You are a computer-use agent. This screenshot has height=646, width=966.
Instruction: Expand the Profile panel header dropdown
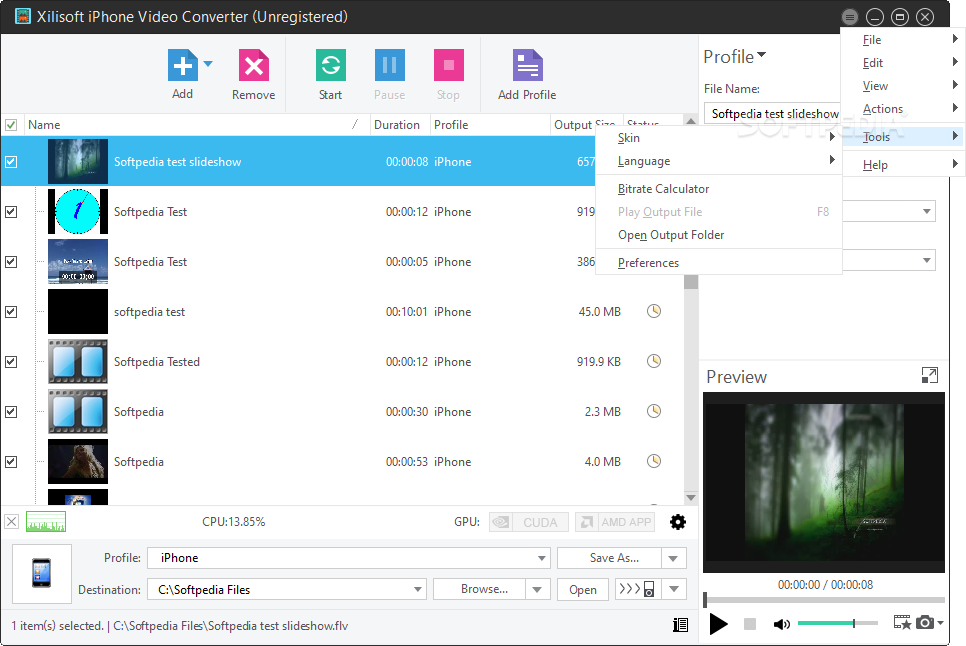761,55
